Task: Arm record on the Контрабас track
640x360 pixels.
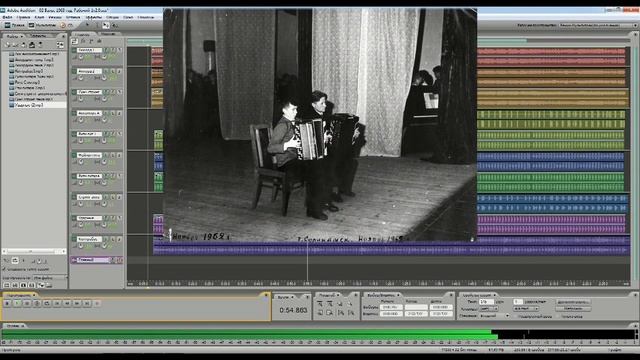Action: pyautogui.click(x=120, y=239)
